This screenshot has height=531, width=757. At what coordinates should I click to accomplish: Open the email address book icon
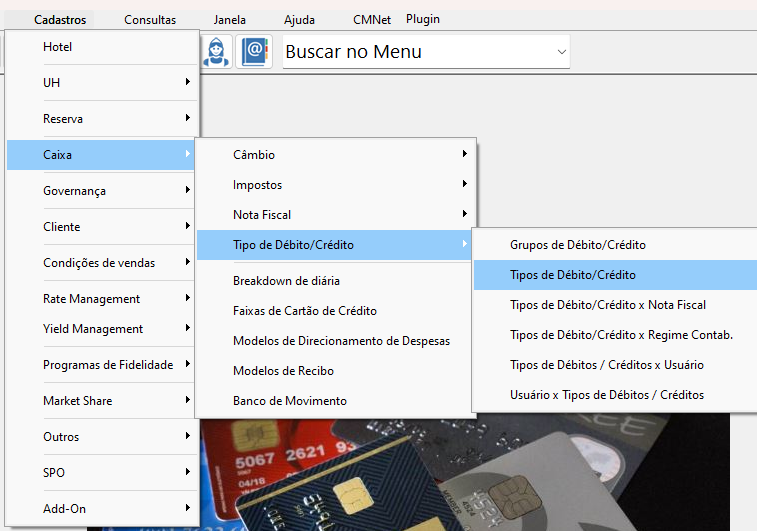click(x=254, y=51)
